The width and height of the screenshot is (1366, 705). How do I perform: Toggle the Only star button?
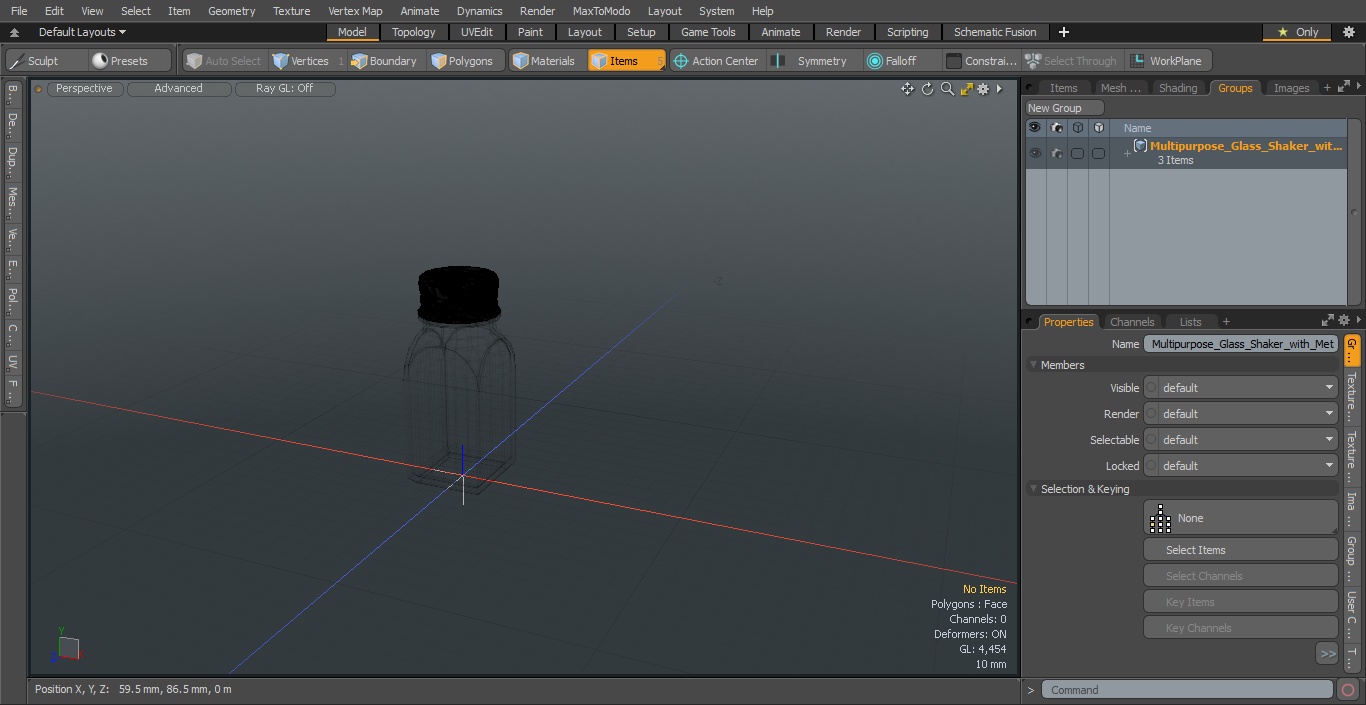point(1297,32)
